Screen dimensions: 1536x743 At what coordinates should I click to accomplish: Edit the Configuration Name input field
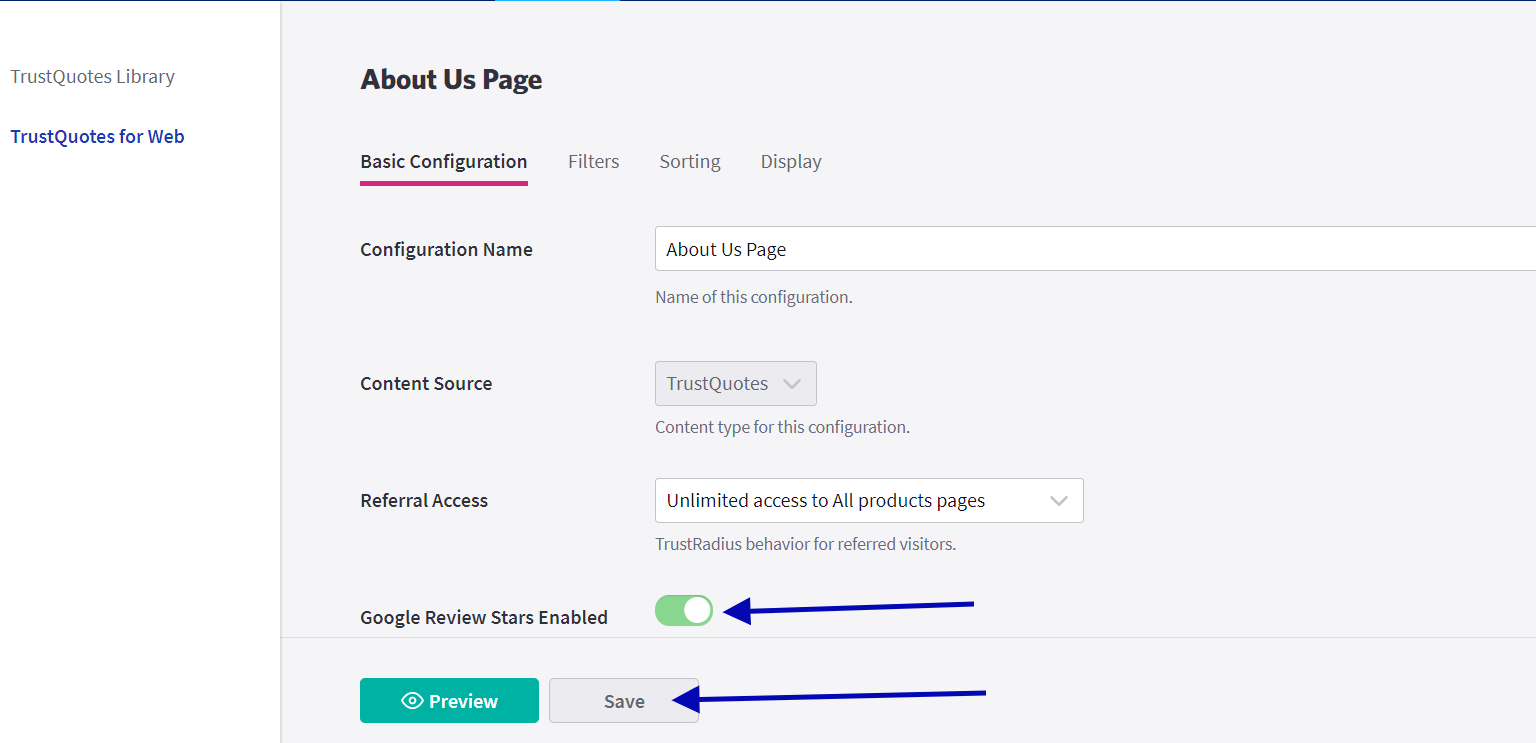pyautogui.click(x=1095, y=249)
